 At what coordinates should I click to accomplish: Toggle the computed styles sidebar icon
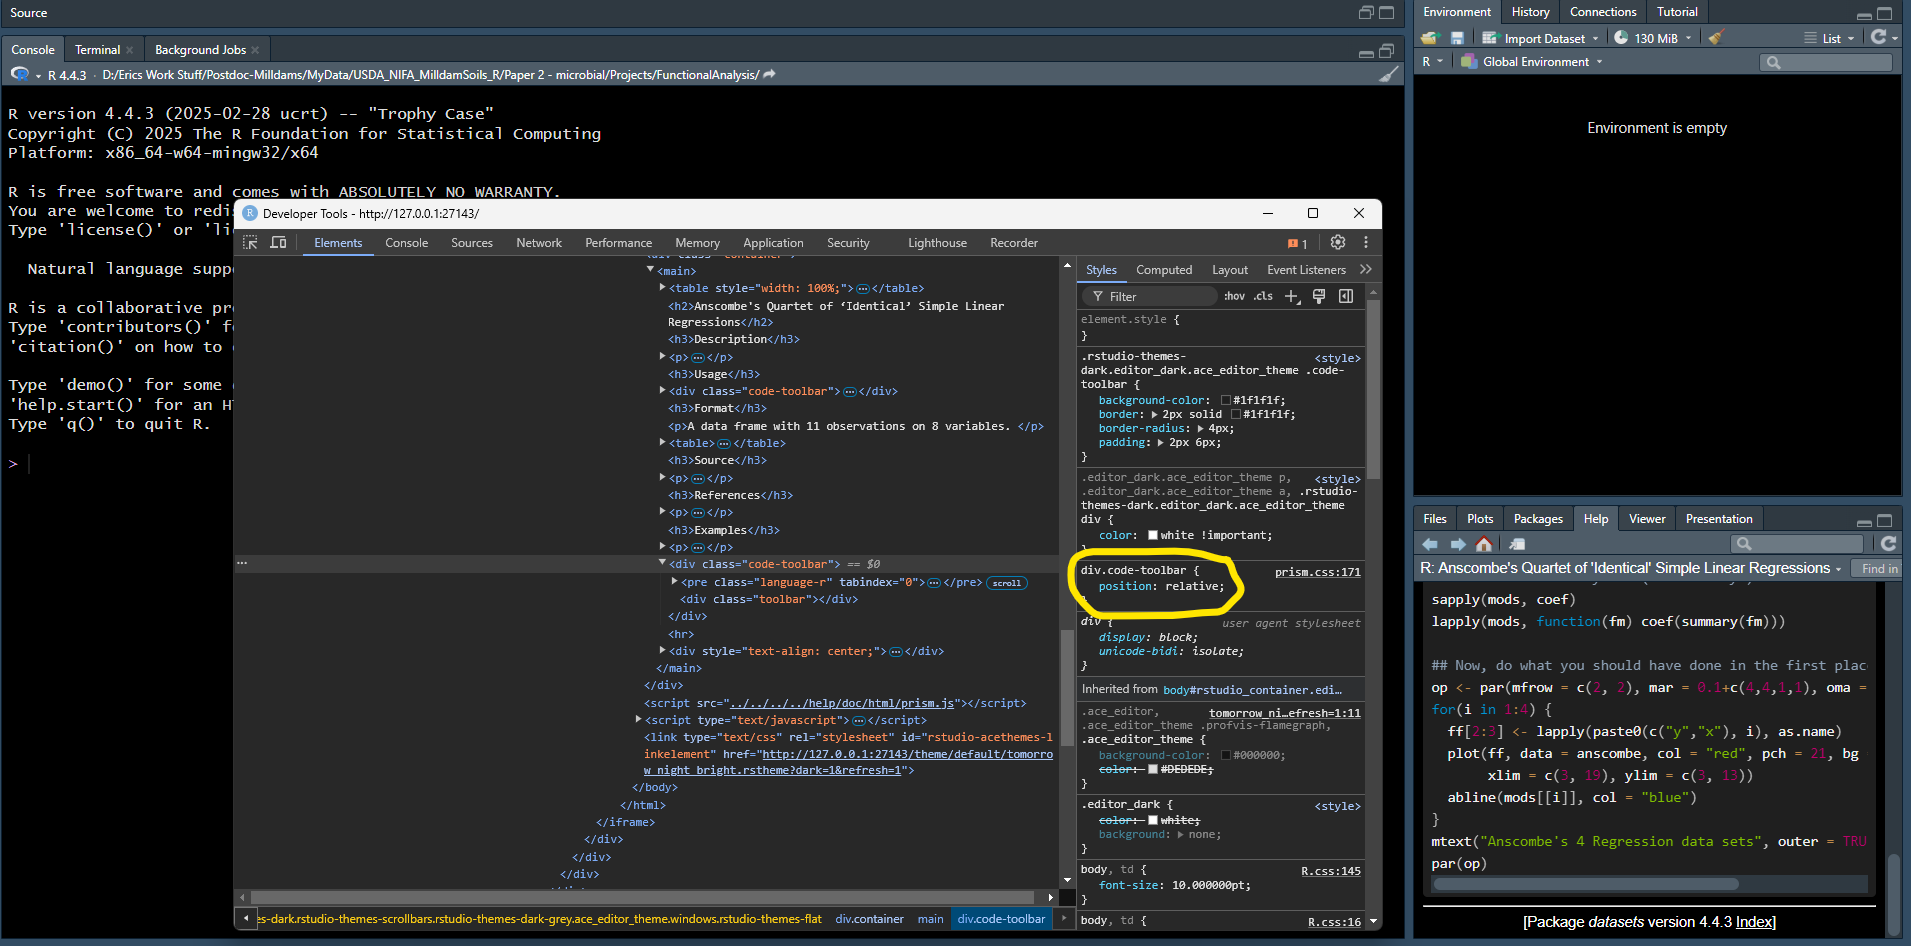pos(1346,296)
